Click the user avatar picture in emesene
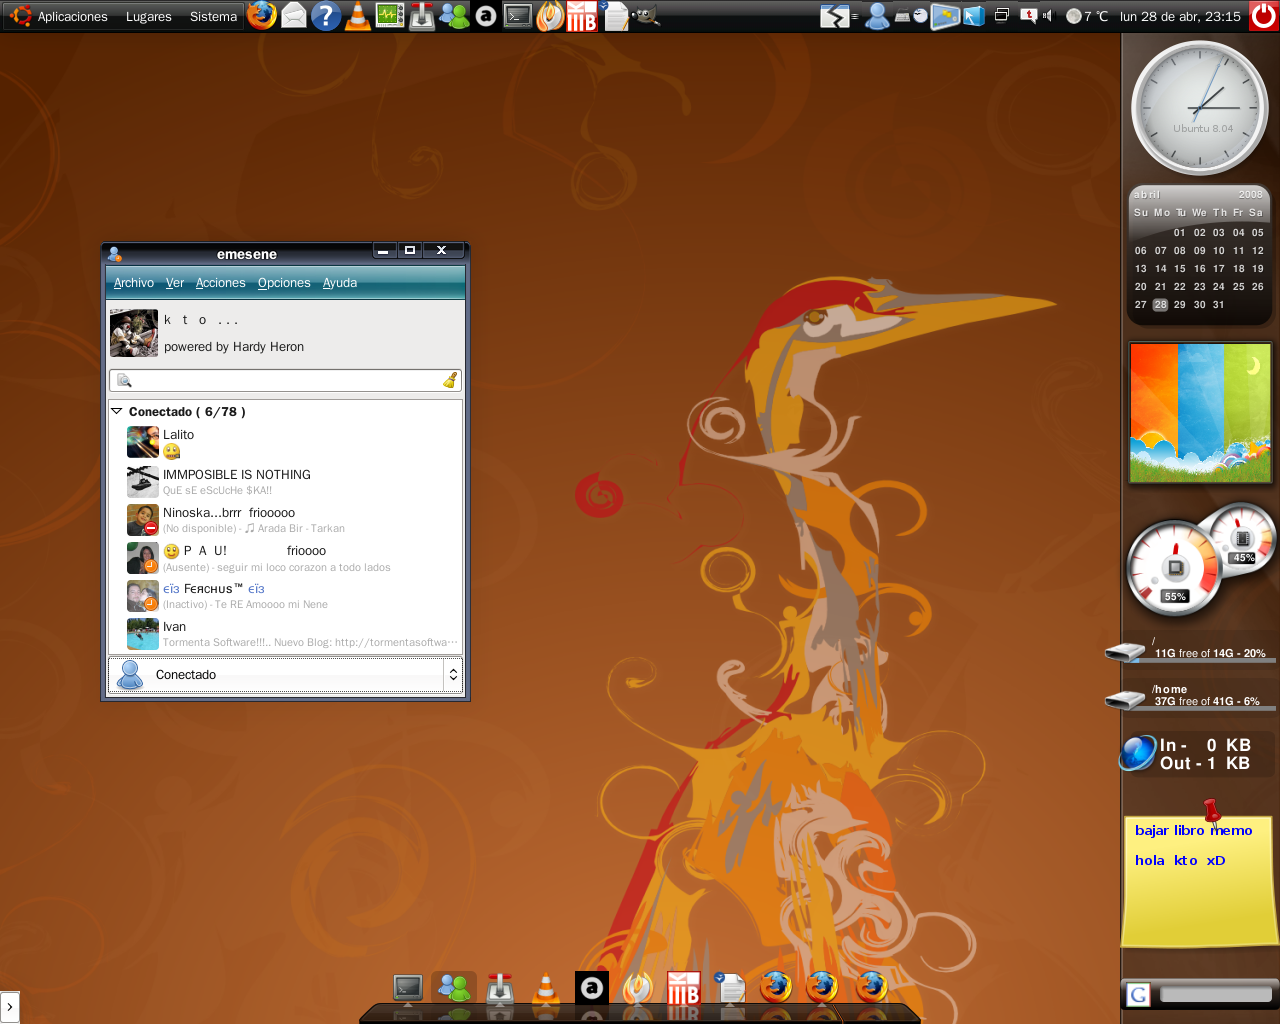Viewport: 1280px width, 1024px height. 134,333
